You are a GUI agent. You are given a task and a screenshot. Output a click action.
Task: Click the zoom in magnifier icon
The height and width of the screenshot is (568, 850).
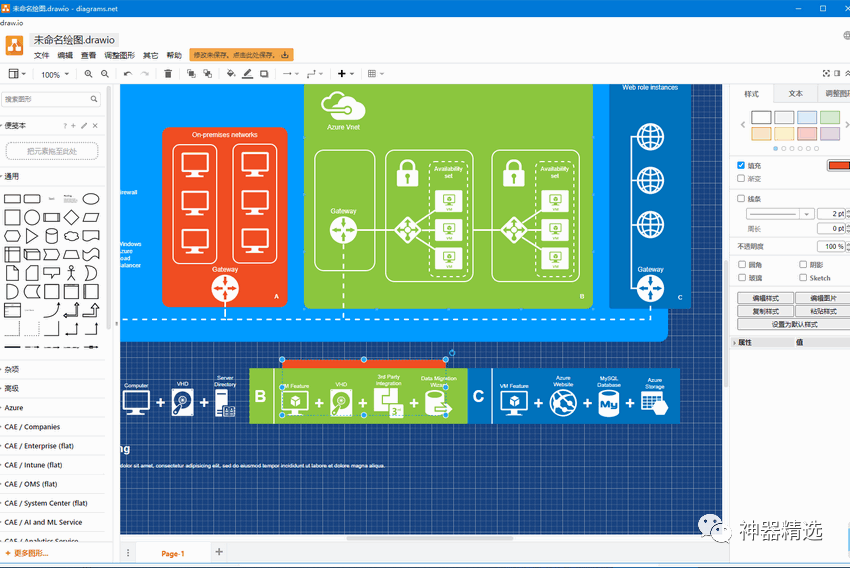point(88,74)
